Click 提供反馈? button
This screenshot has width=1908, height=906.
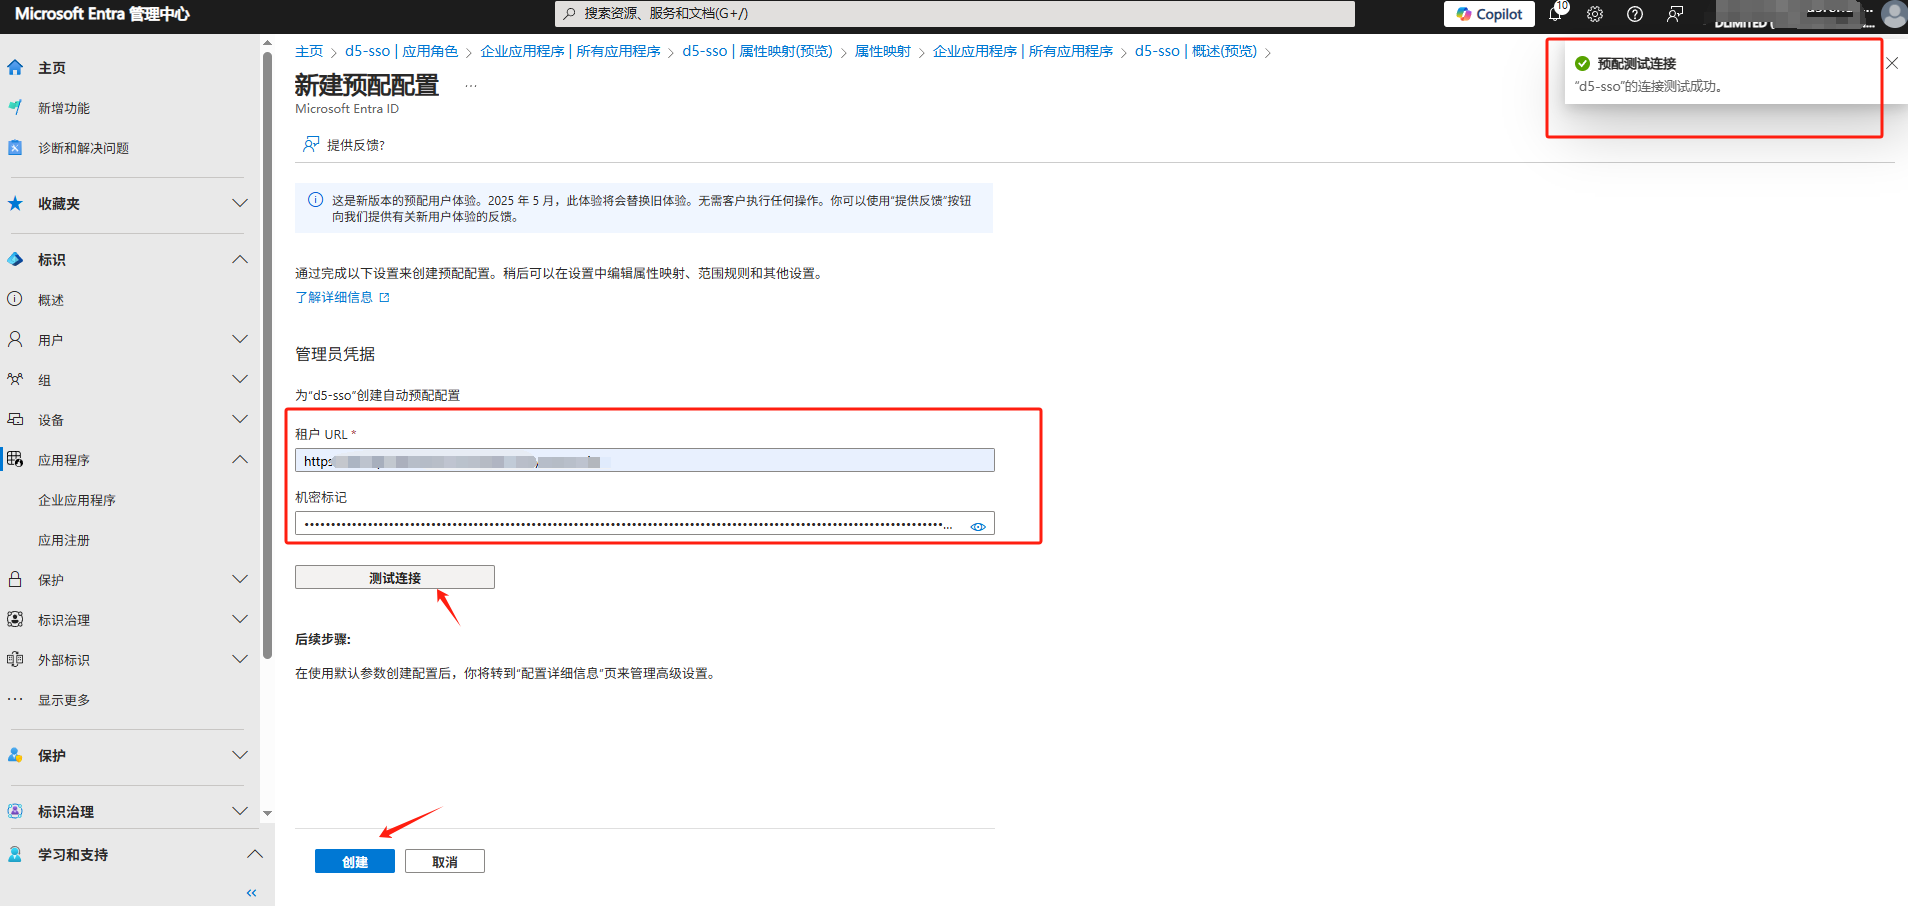(x=344, y=145)
